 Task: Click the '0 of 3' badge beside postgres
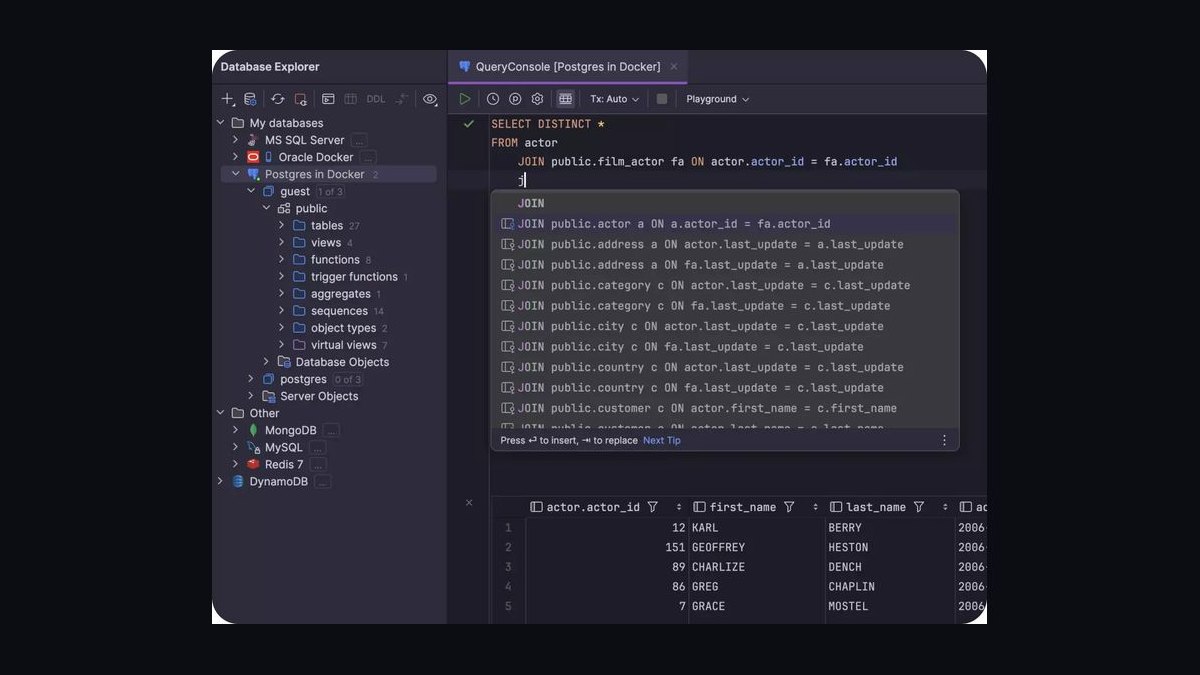click(348, 380)
